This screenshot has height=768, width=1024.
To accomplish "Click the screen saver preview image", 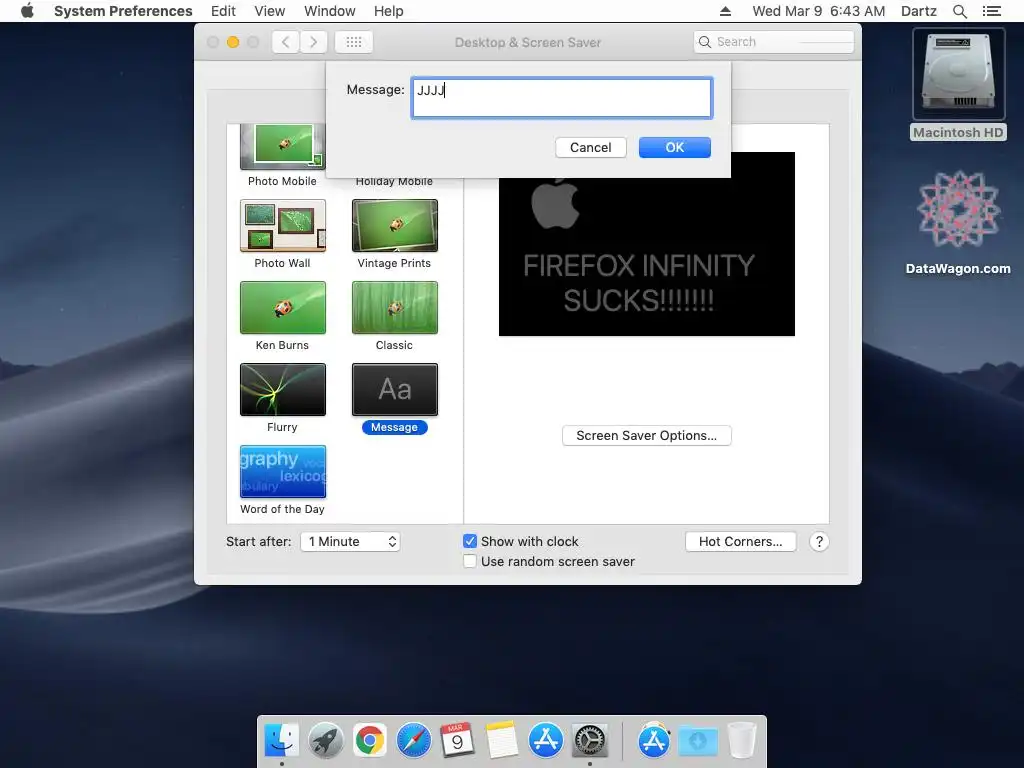I will (647, 244).
